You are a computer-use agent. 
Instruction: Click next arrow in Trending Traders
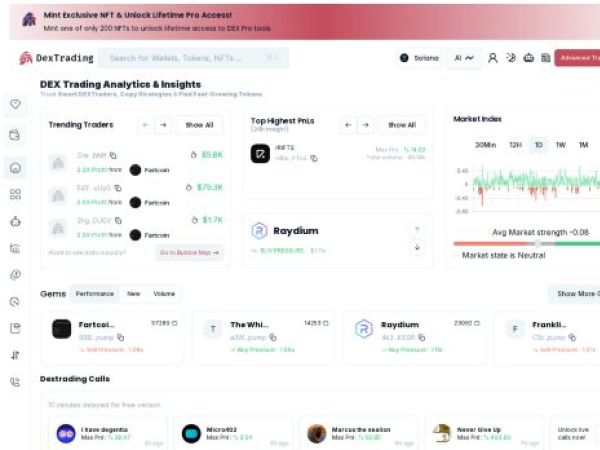point(163,125)
